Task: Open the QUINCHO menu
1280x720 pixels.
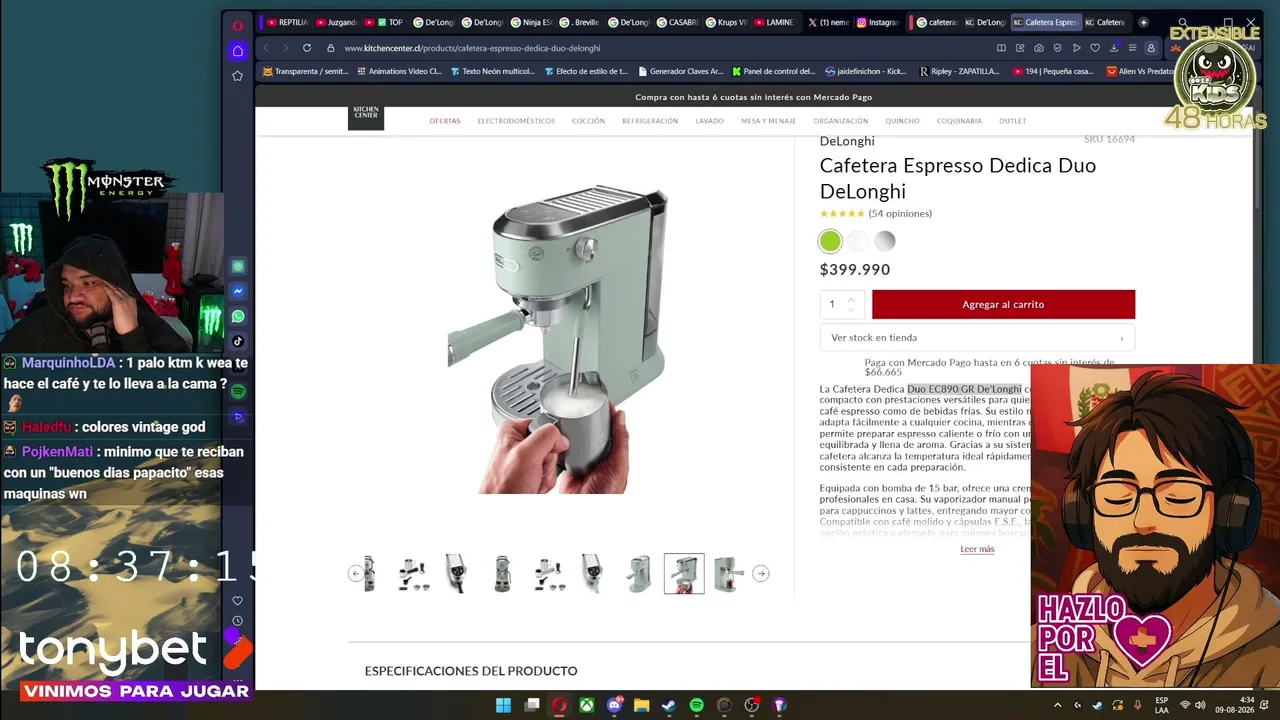Action: (902, 121)
